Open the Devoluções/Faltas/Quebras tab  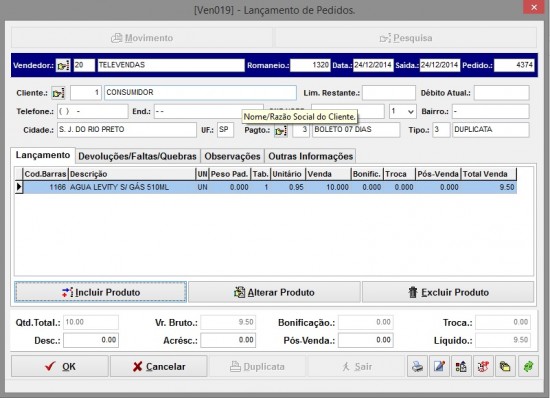(137, 156)
